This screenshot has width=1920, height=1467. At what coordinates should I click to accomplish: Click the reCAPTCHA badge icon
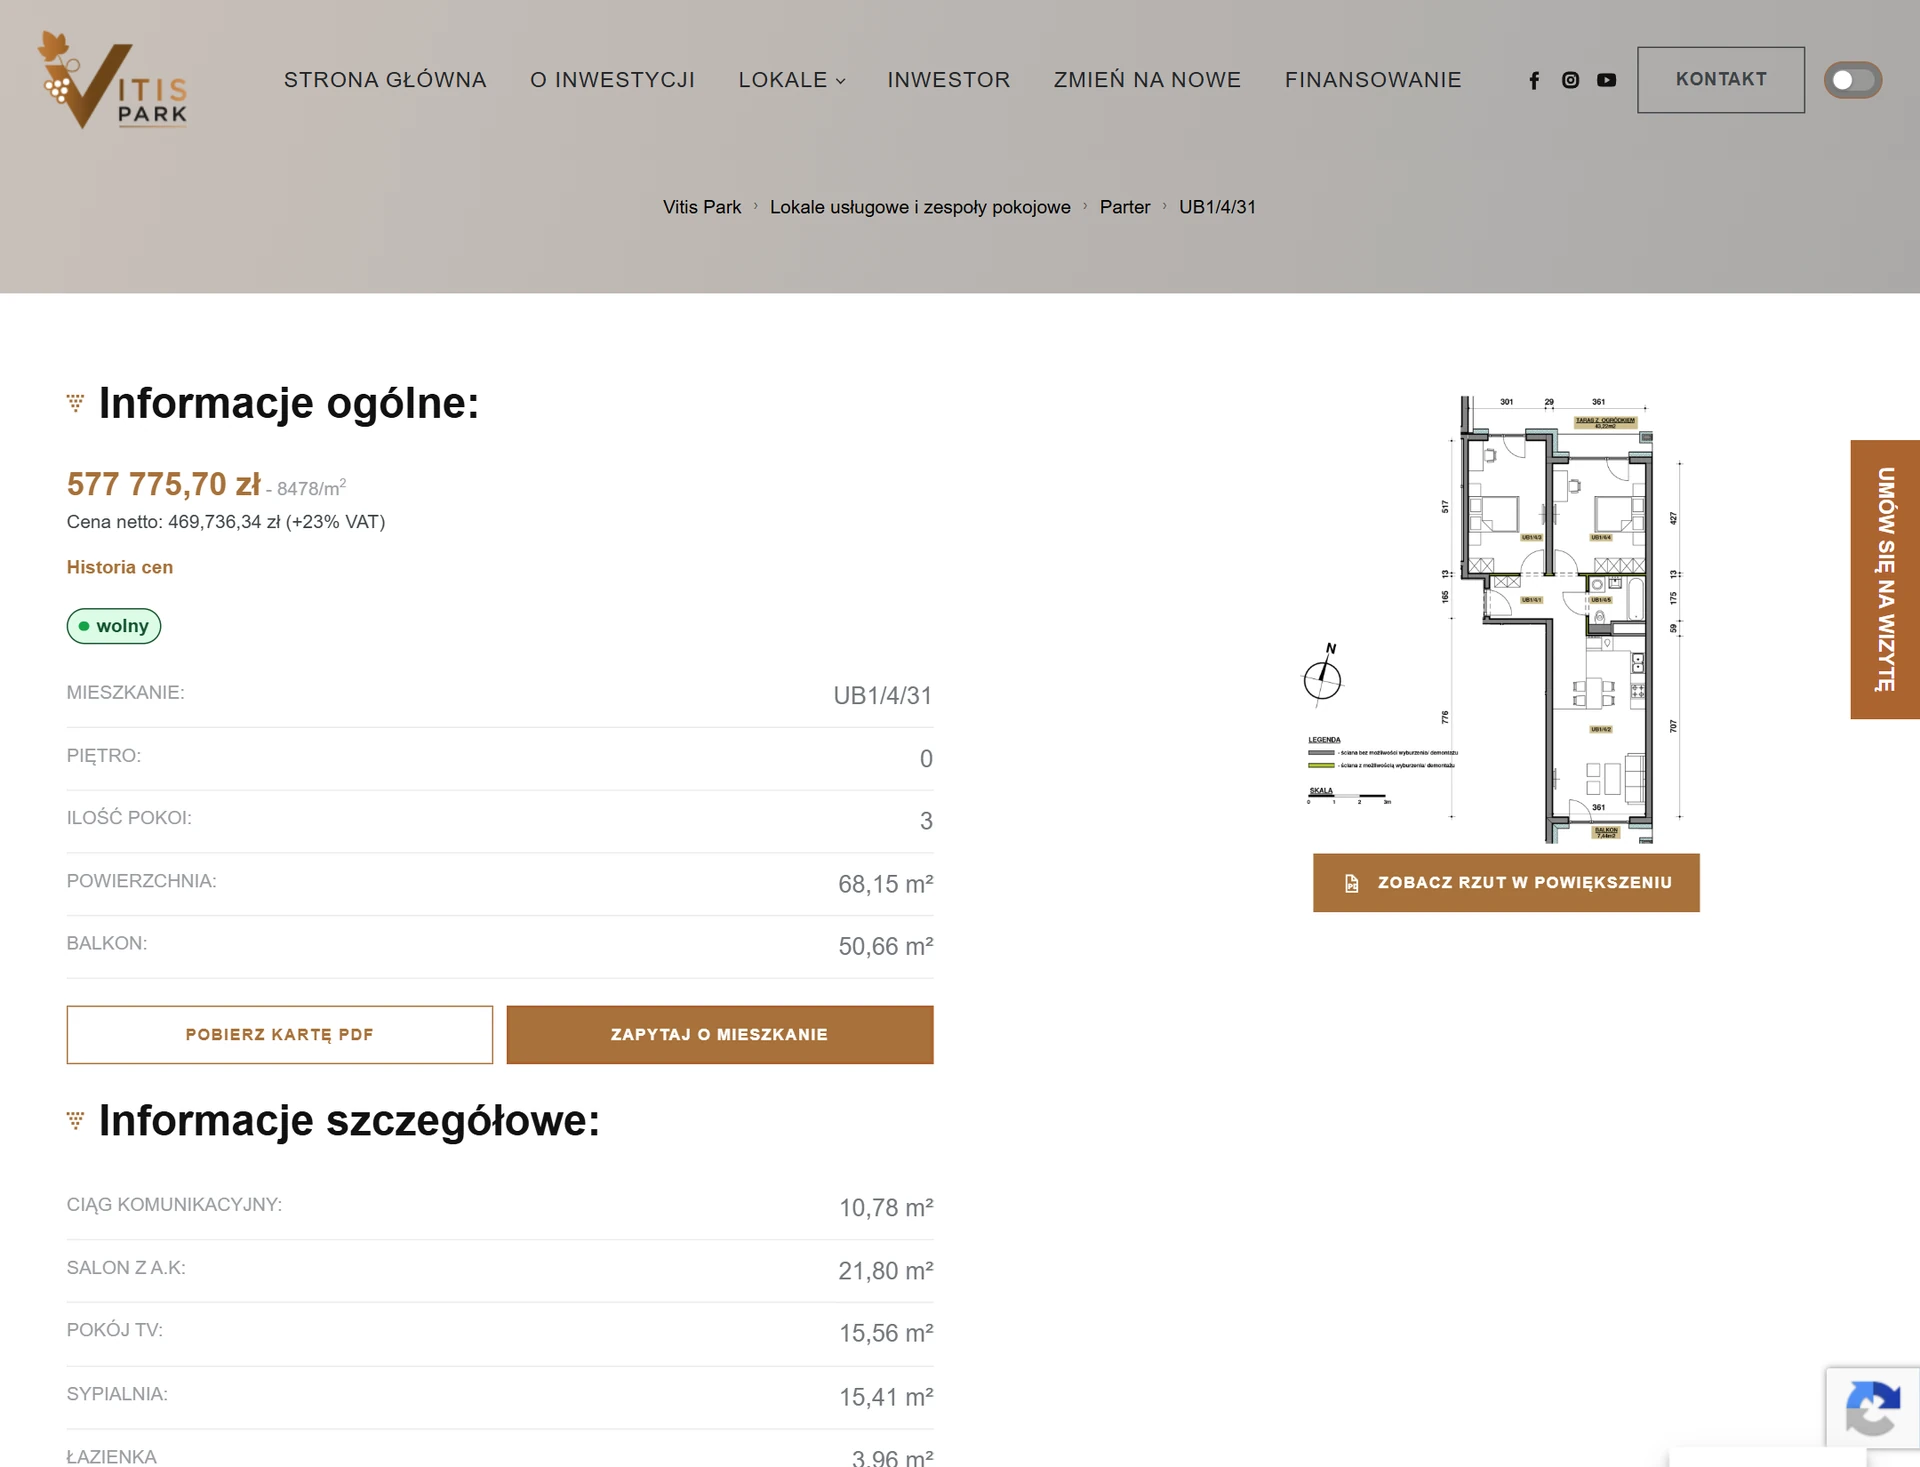tap(1872, 1407)
